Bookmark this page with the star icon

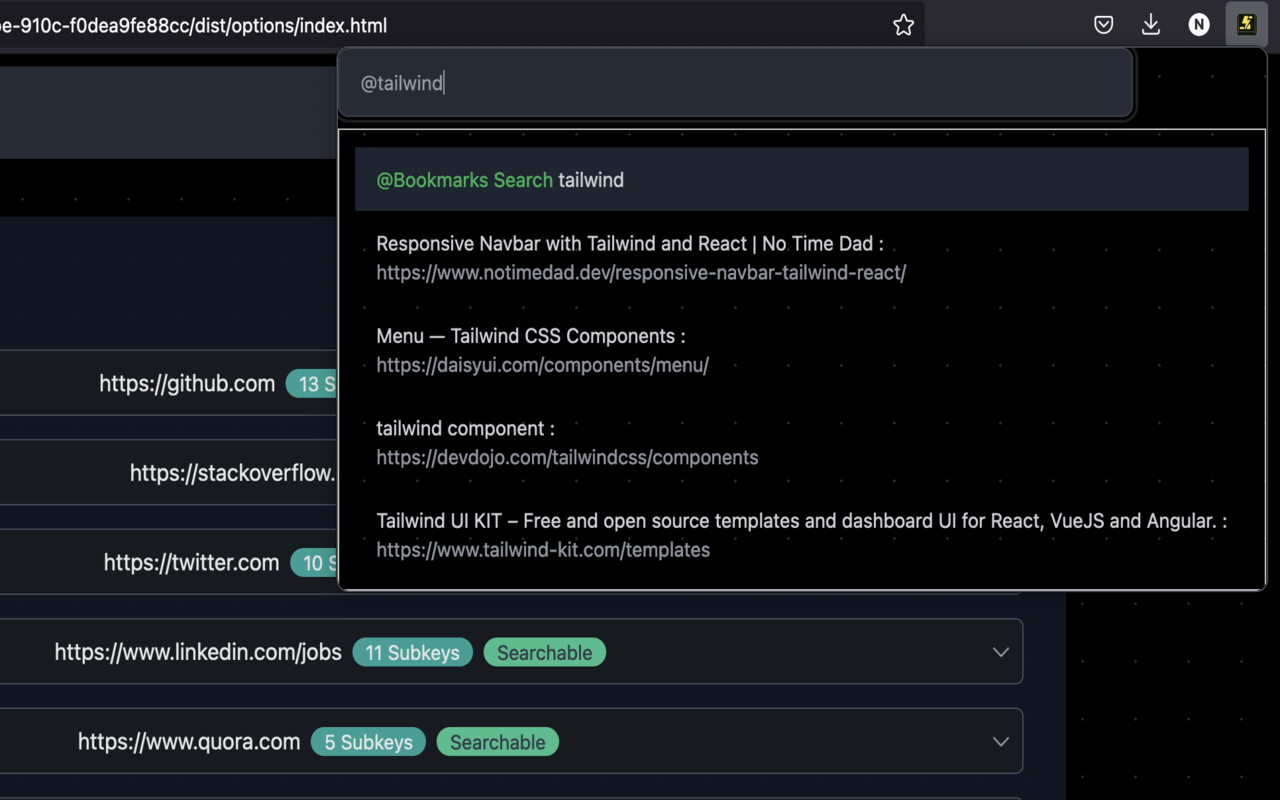coord(903,25)
